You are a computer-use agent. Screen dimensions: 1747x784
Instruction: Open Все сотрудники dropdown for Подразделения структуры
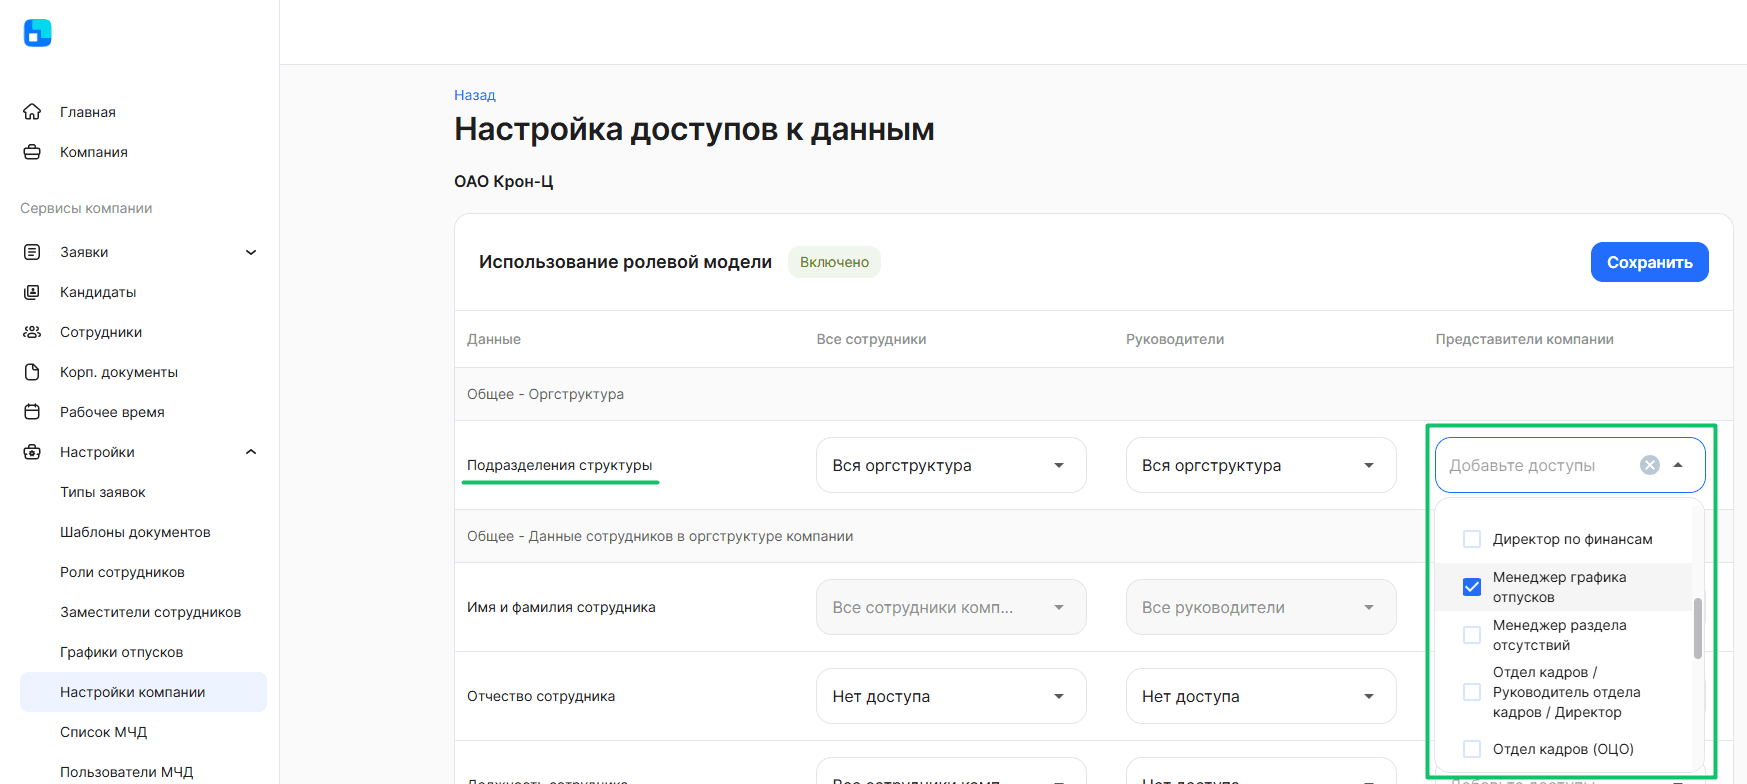point(951,465)
